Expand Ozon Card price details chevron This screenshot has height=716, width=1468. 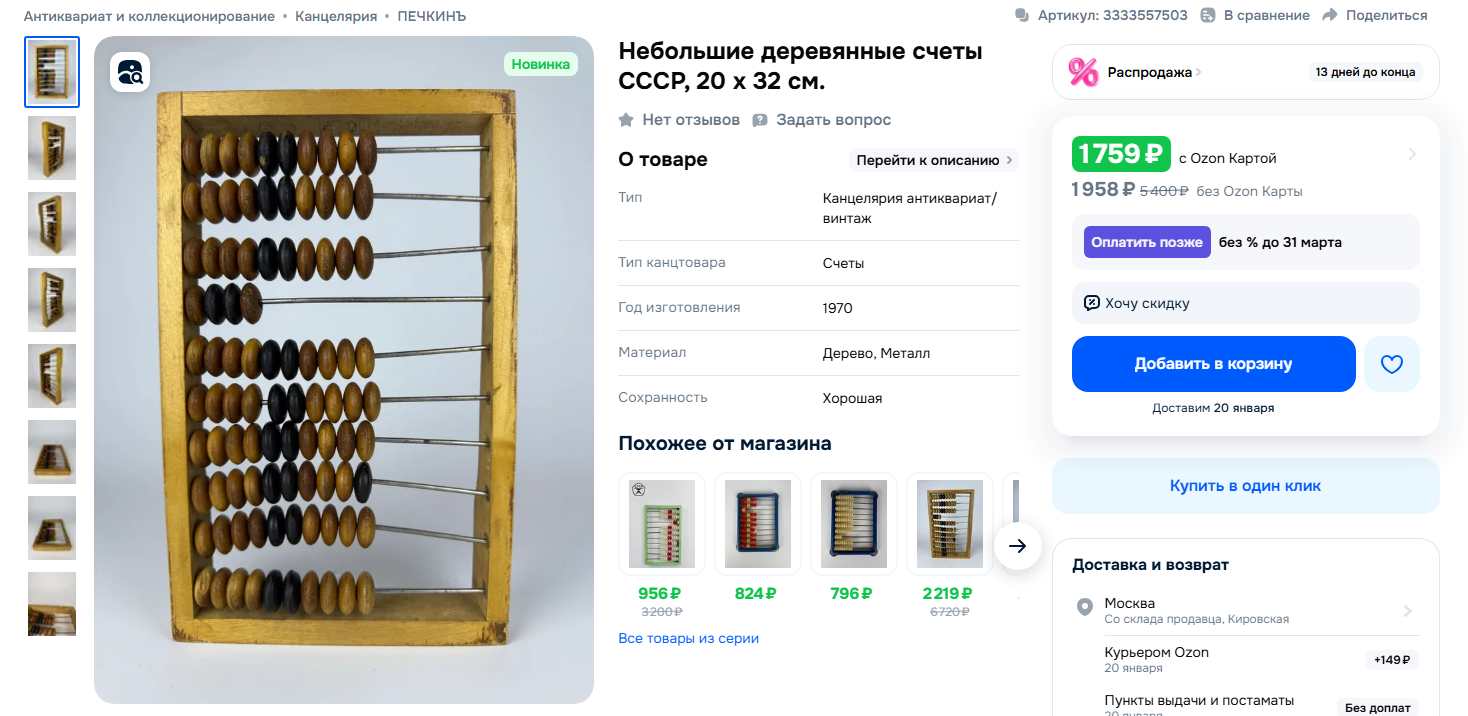pos(1412,154)
